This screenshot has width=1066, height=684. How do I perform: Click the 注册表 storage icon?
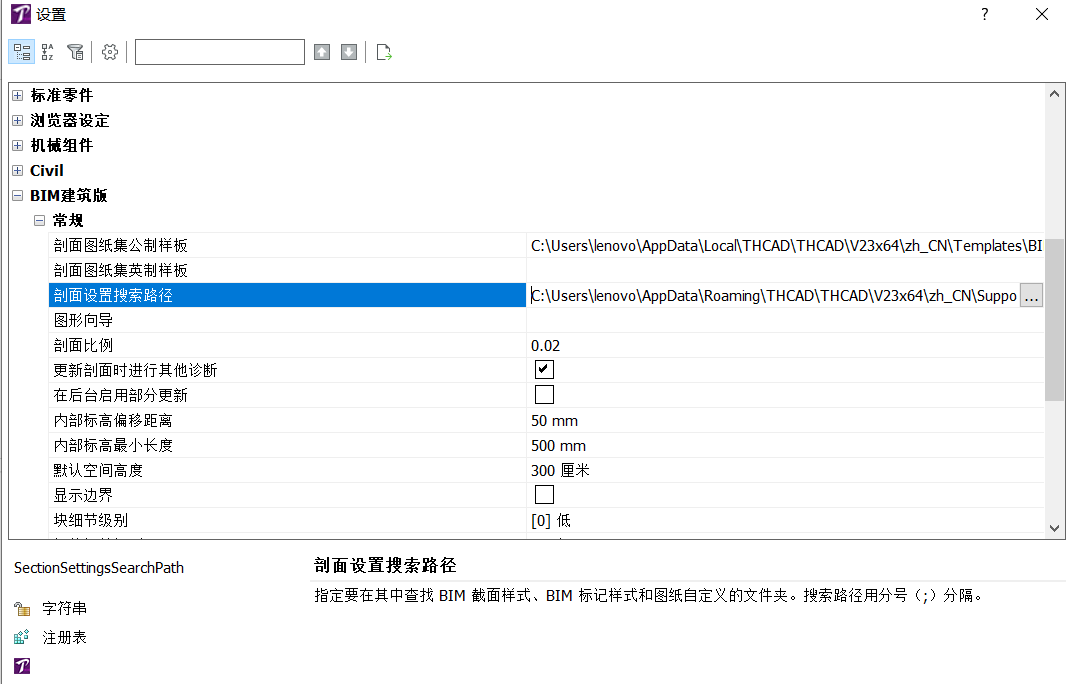point(22,637)
